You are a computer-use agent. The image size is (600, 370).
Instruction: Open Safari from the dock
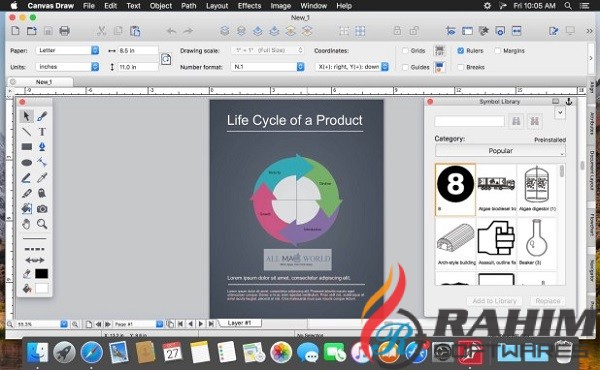[x=92, y=352]
